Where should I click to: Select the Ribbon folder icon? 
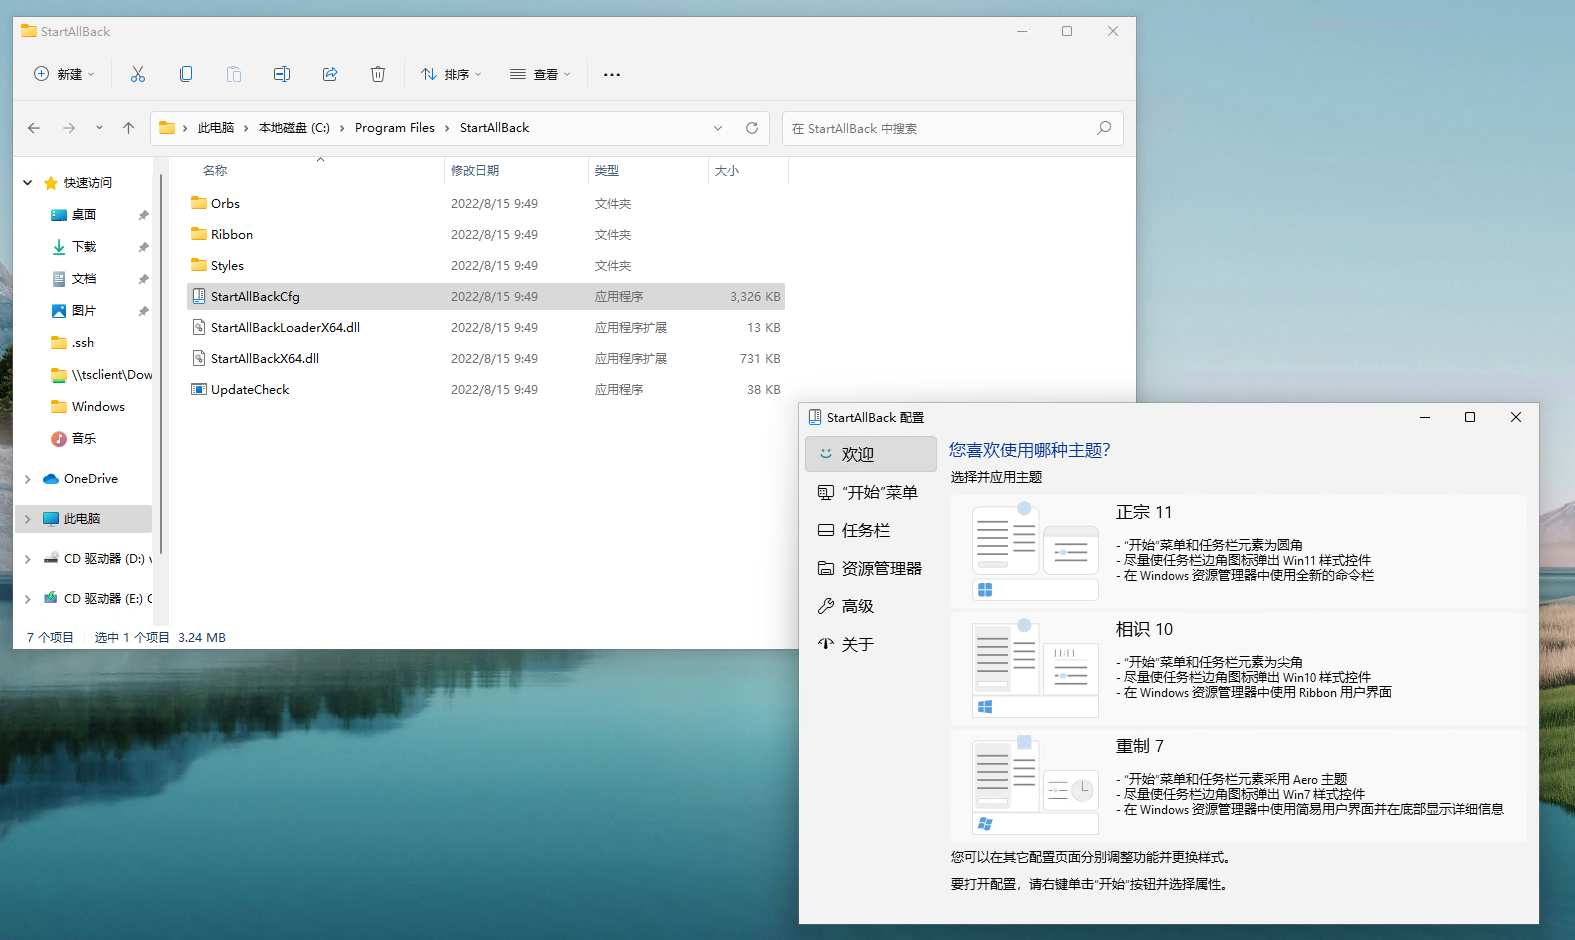[x=199, y=234]
